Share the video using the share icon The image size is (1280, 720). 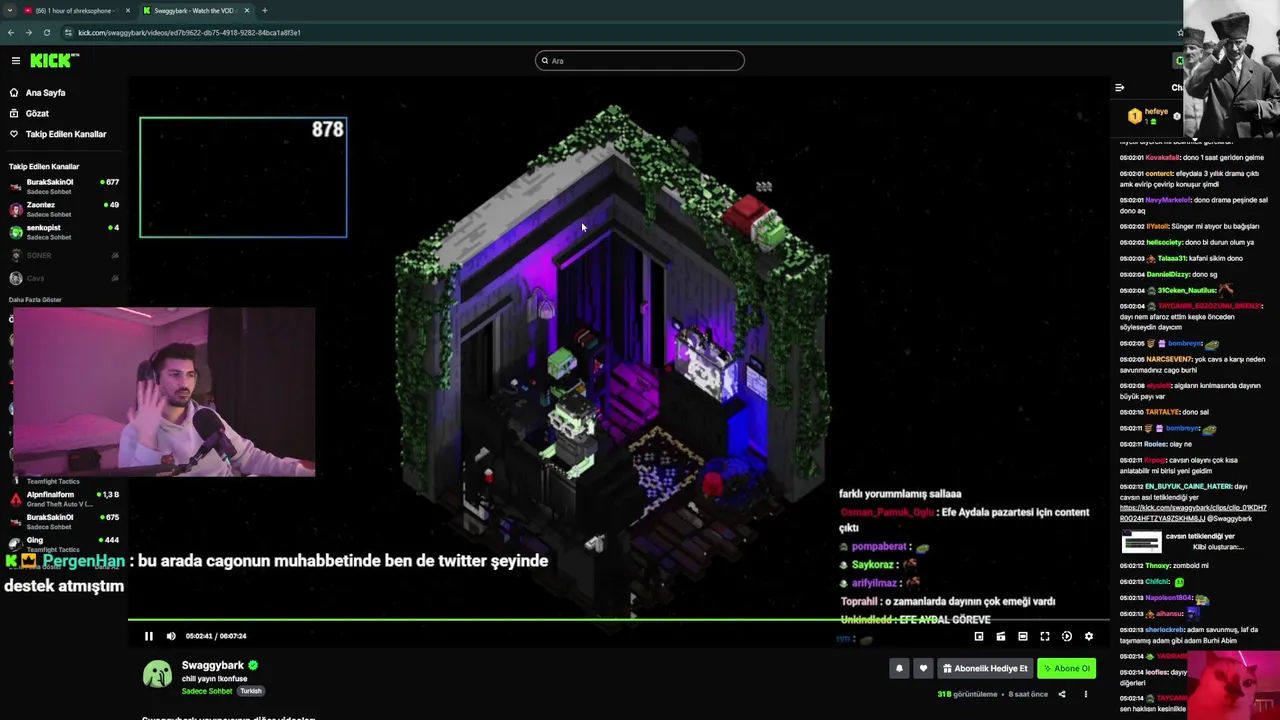tap(1062, 694)
